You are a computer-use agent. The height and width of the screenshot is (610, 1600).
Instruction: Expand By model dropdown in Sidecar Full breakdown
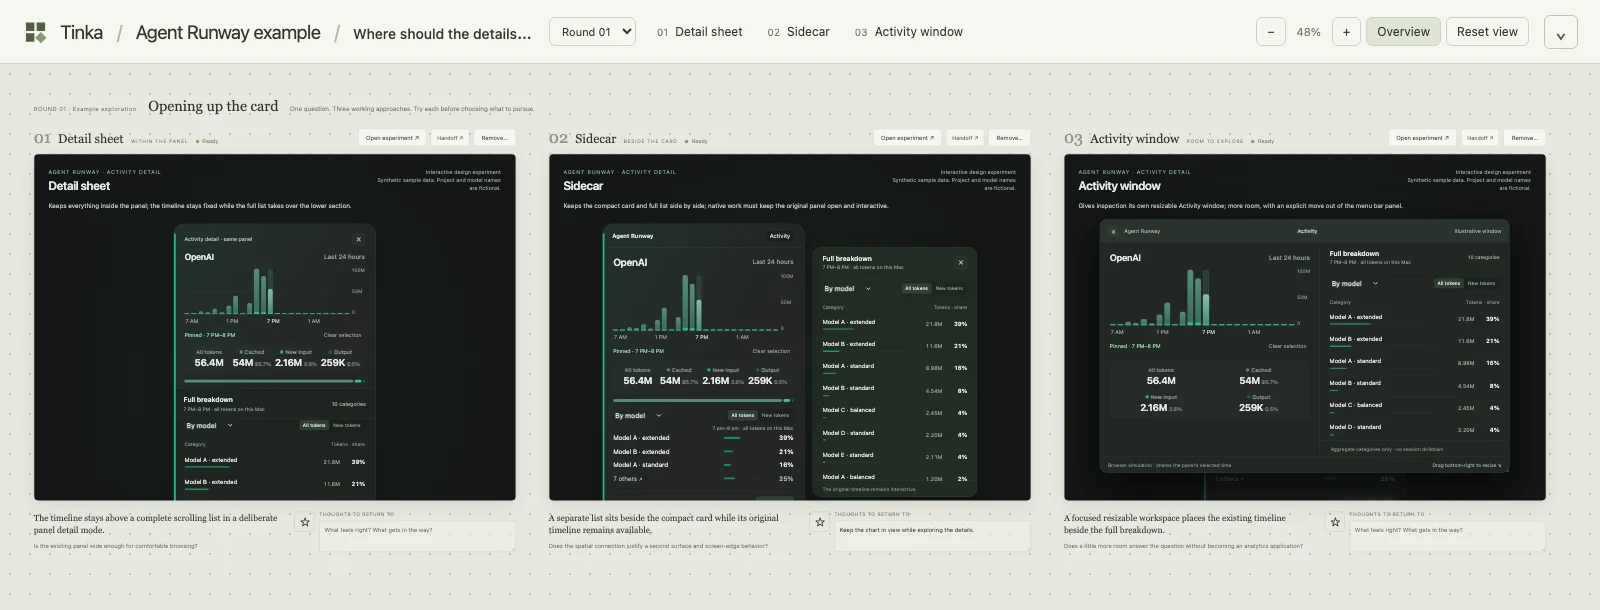click(847, 288)
